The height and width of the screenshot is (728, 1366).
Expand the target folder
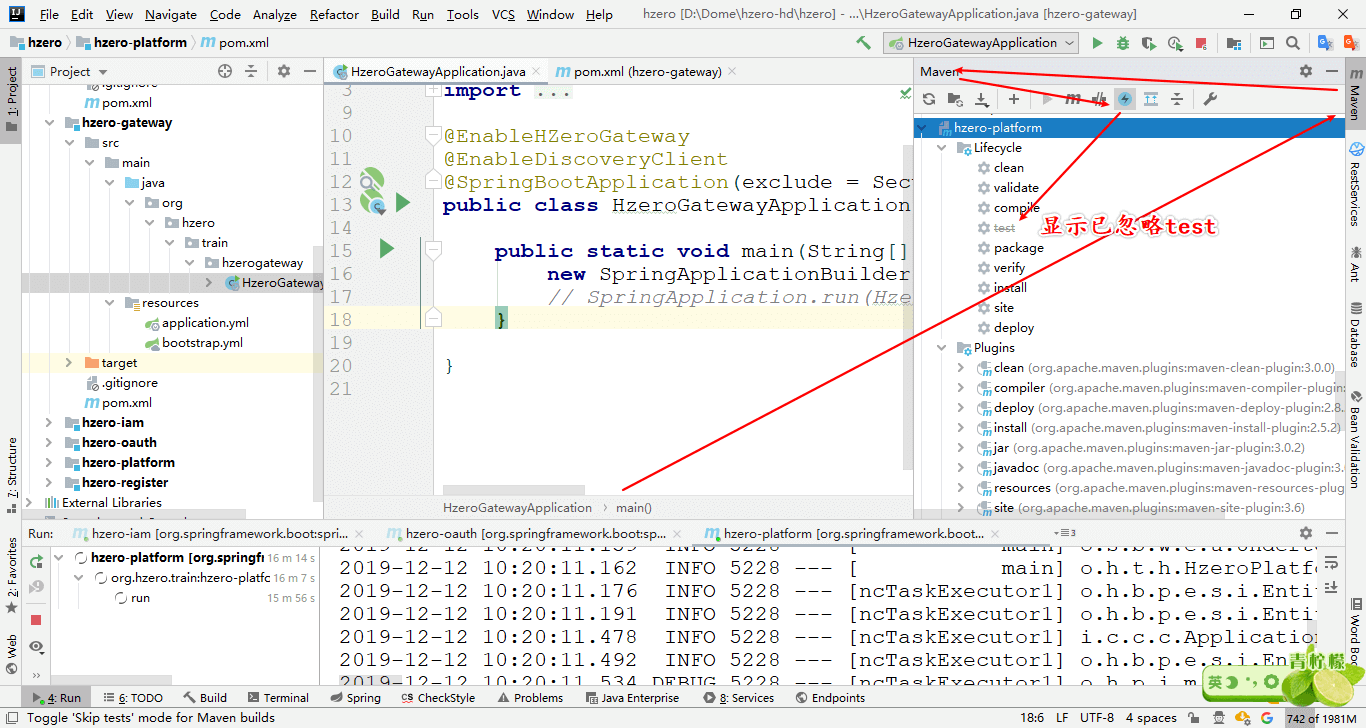[69, 363]
